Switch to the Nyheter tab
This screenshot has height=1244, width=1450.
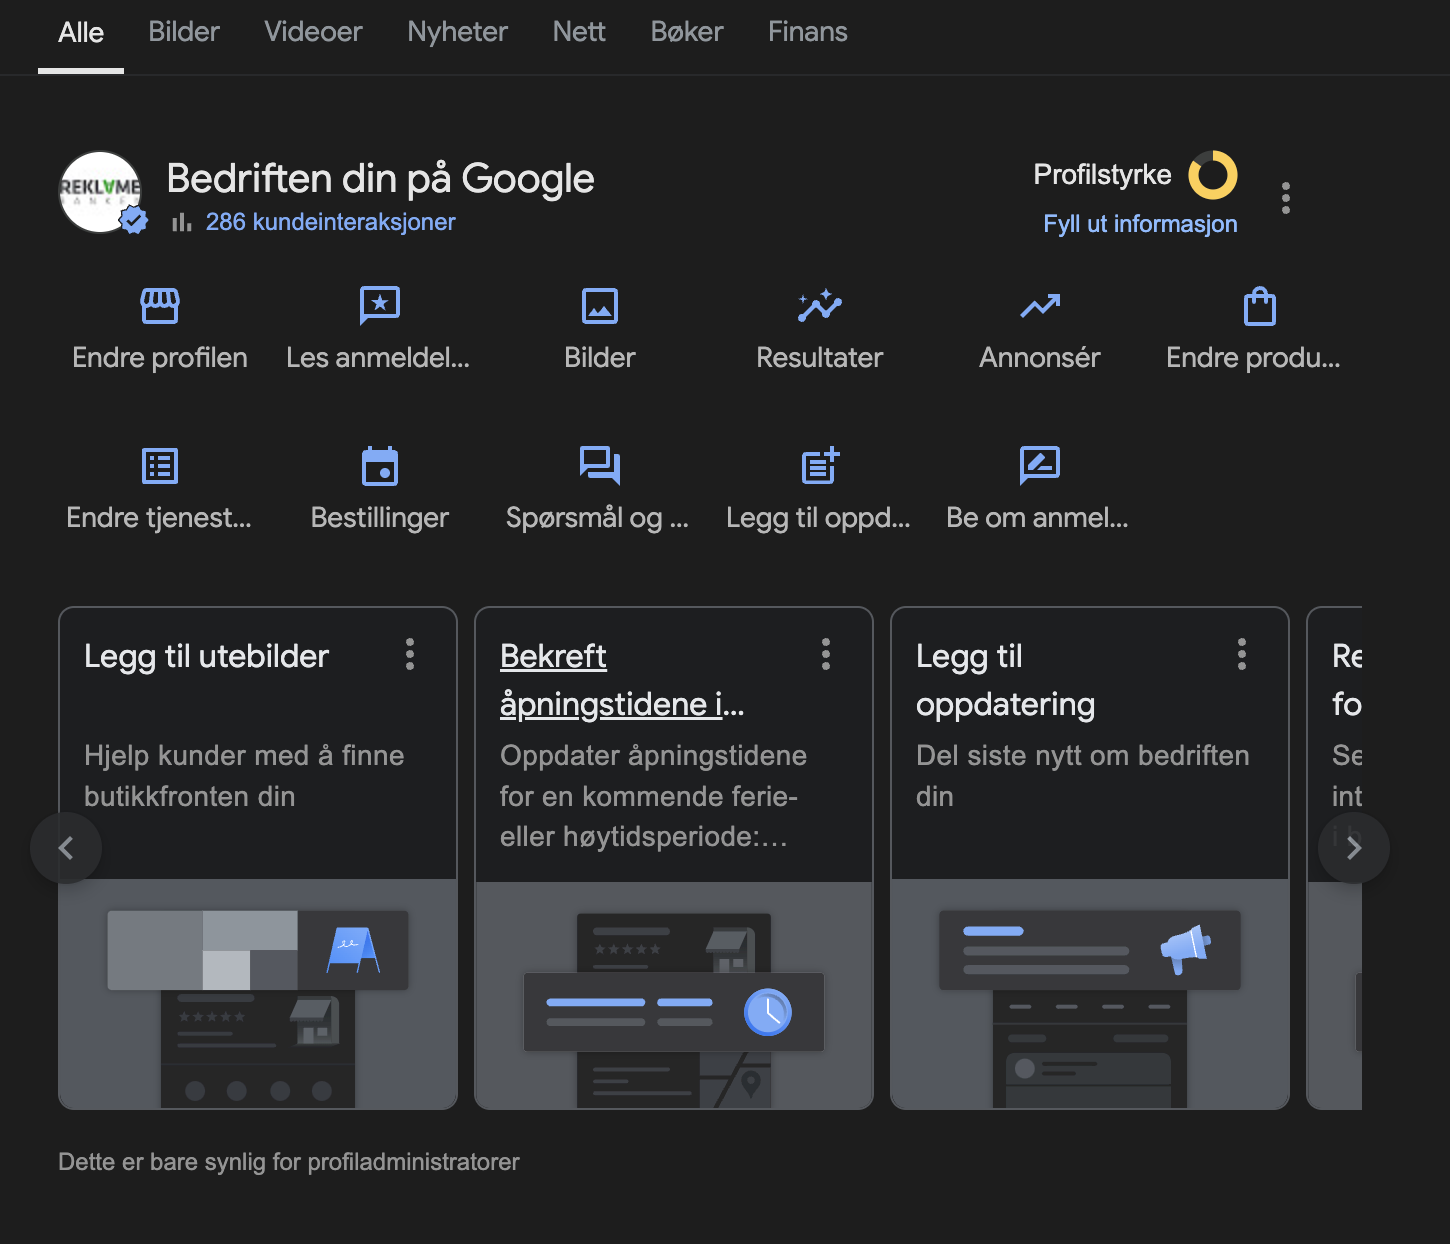[x=457, y=32]
